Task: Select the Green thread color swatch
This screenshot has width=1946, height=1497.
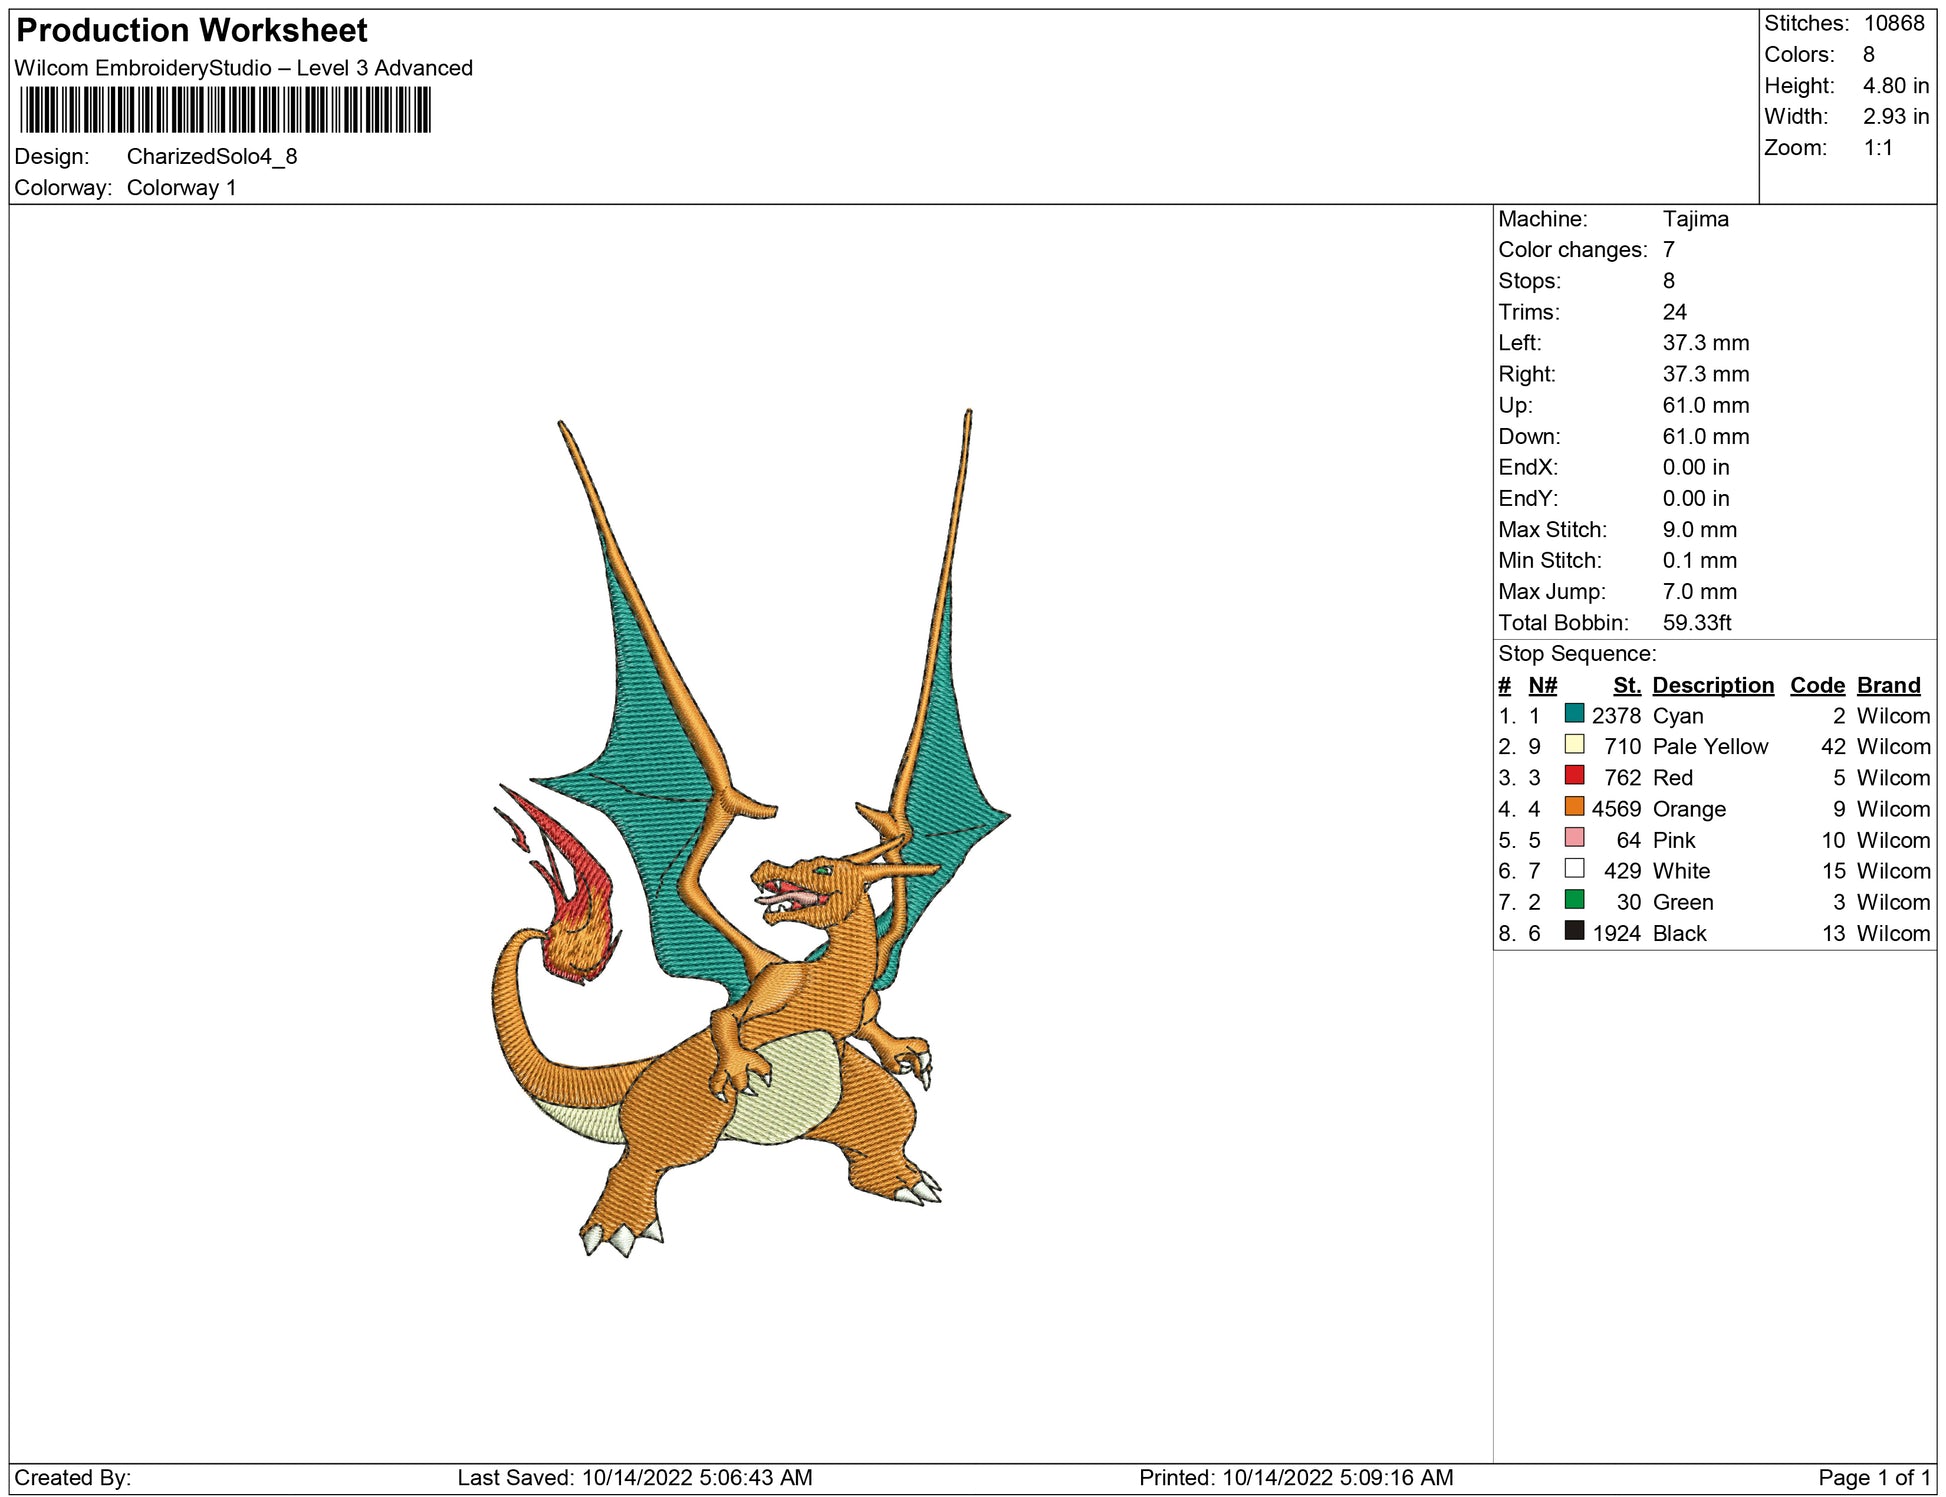Action: pos(1574,900)
